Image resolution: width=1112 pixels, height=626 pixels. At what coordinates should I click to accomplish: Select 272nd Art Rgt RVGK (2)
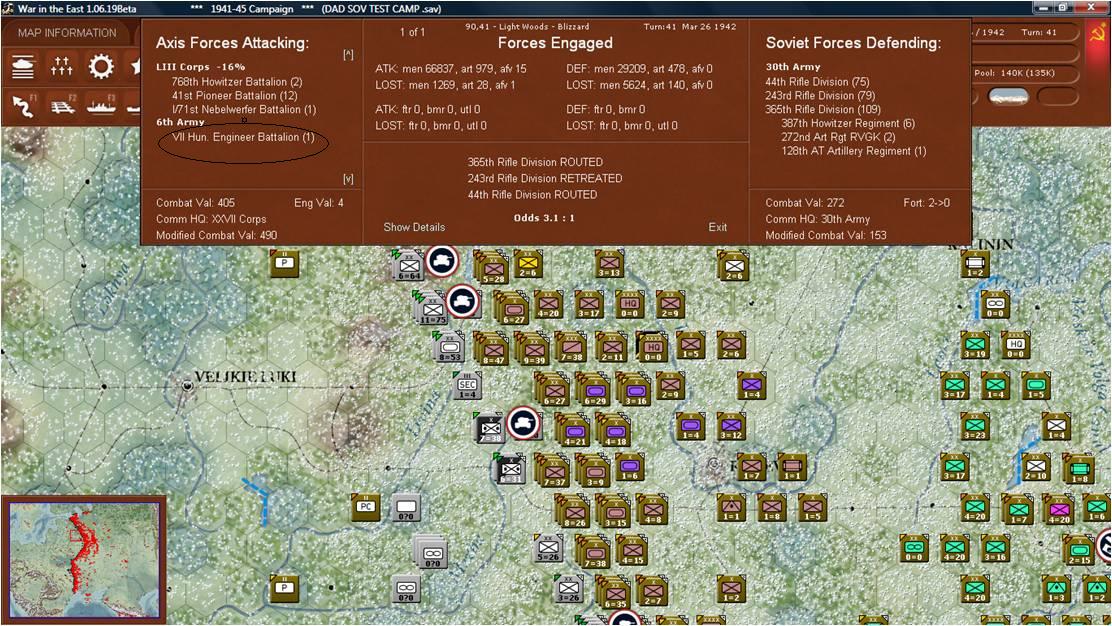coord(838,137)
